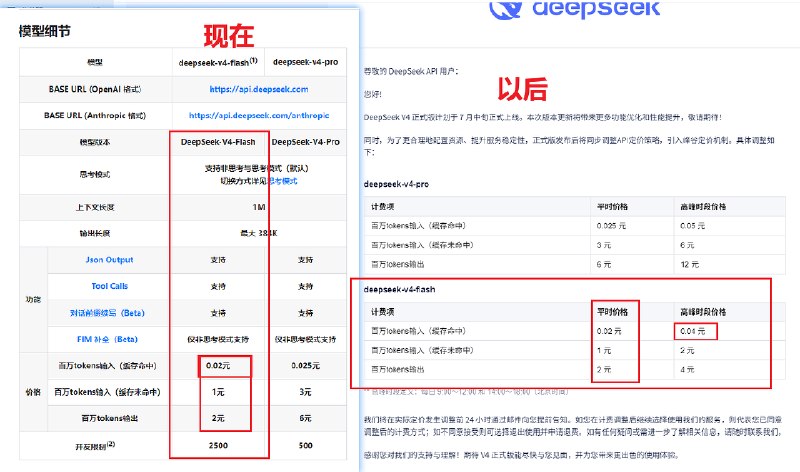Open the Json Output feature link

pos(109,260)
